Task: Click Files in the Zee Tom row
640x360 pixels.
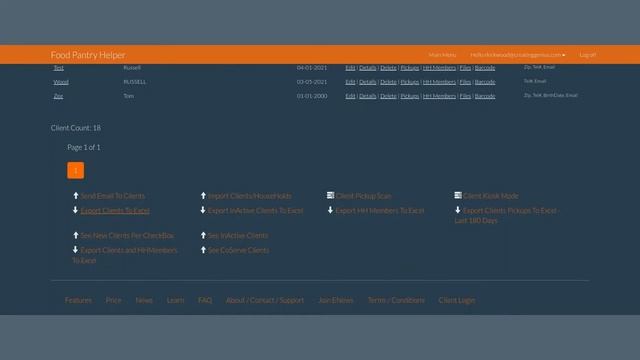Action: tap(465, 96)
